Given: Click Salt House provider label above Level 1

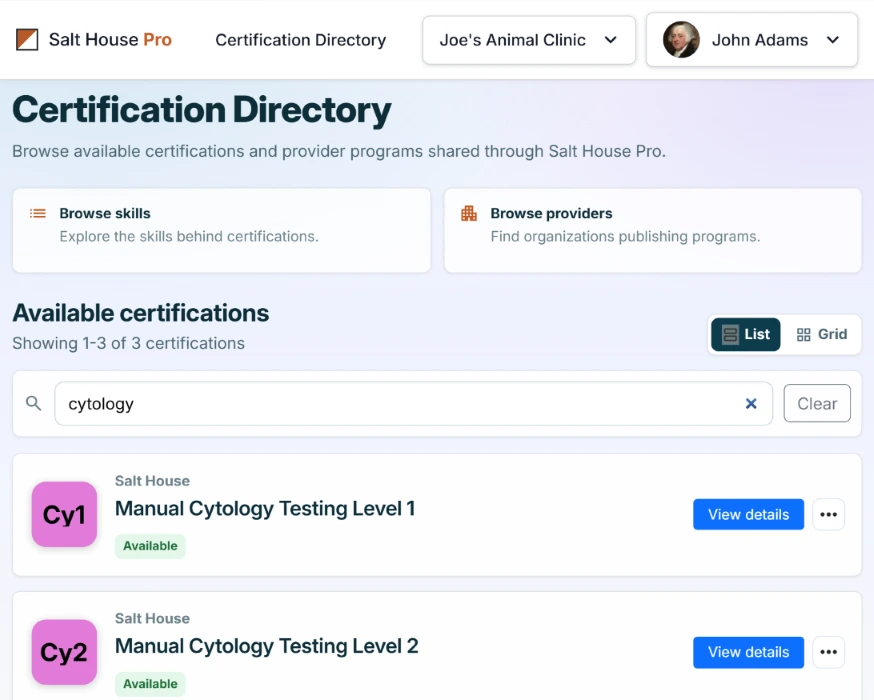Looking at the screenshot, I should coord(152,481).
